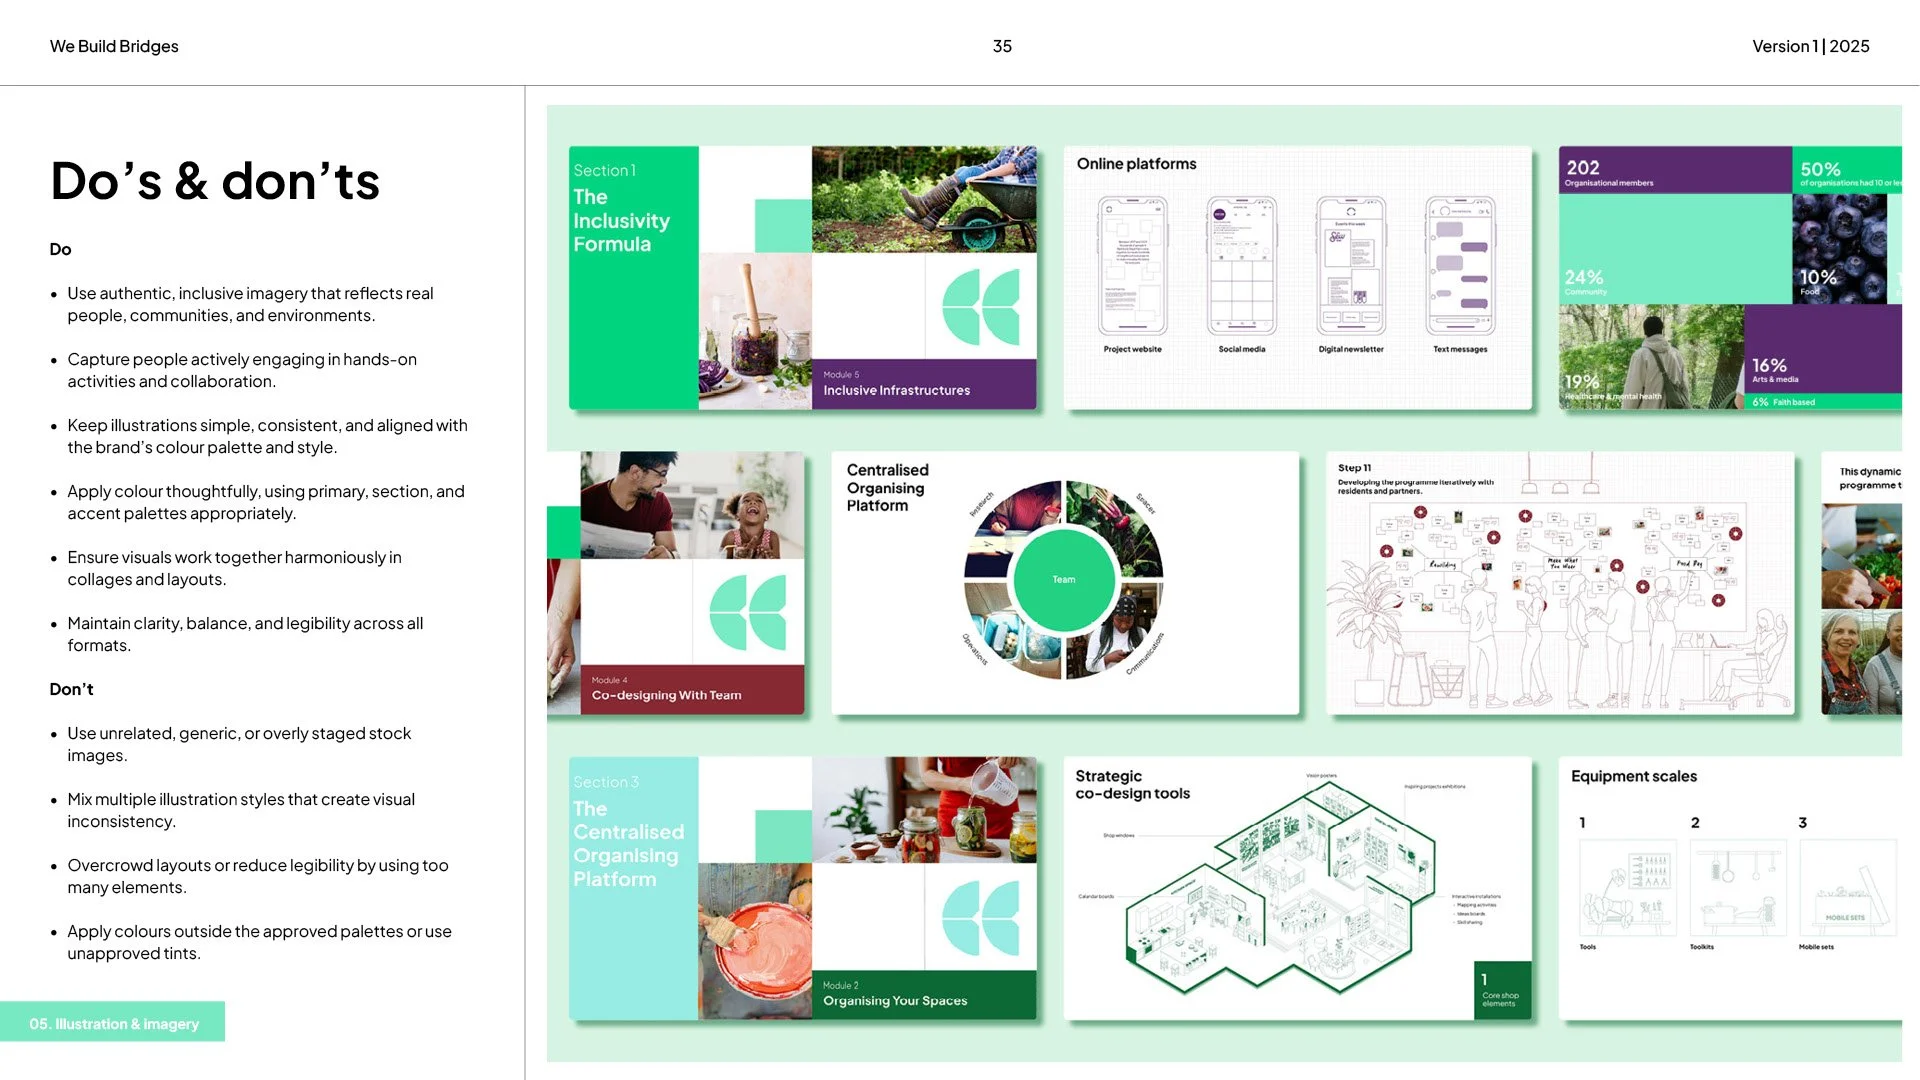Click the Step 11 line illustration slide
Image resolution: width=1920 pixels, height=1080 pixels.
click(x=1559, y=583)
